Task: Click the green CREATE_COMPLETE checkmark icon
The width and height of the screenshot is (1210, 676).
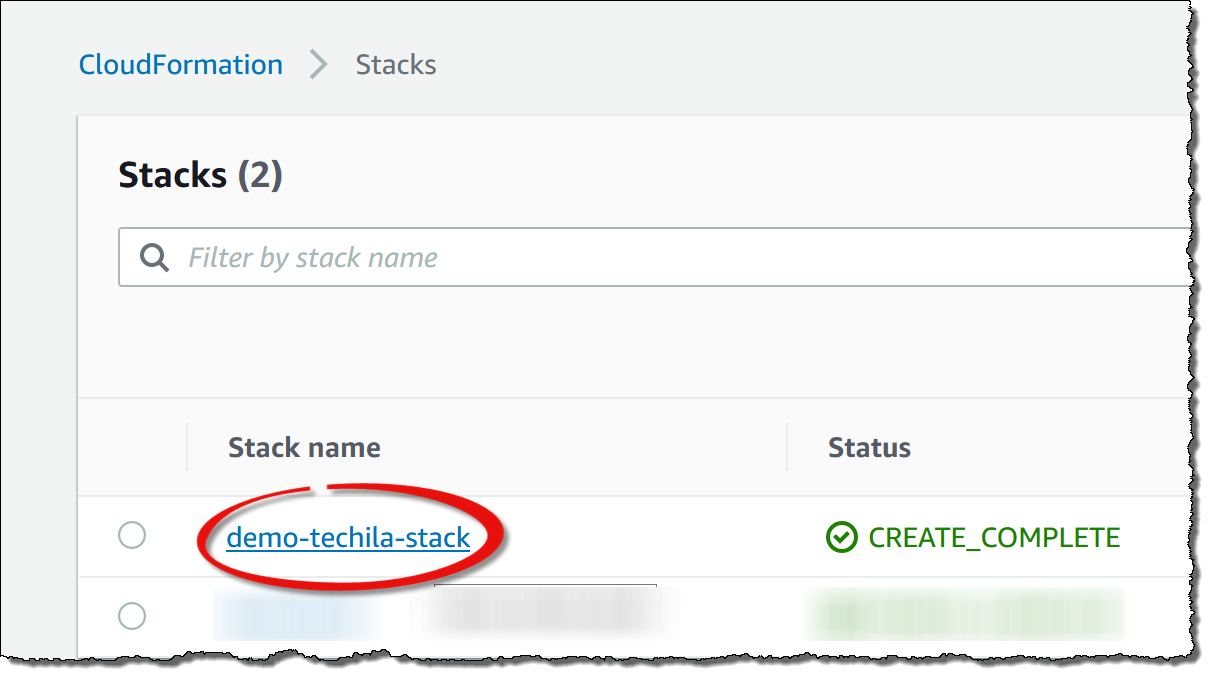Action: click(841, 538)
